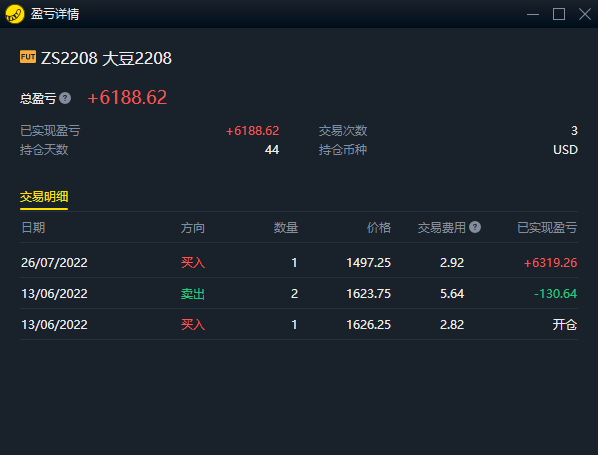Image resolution: width=598 pixels, height=455 pixels.
Task: Click the +6319.26 realized profit value
Action: [x=550, y=262]
